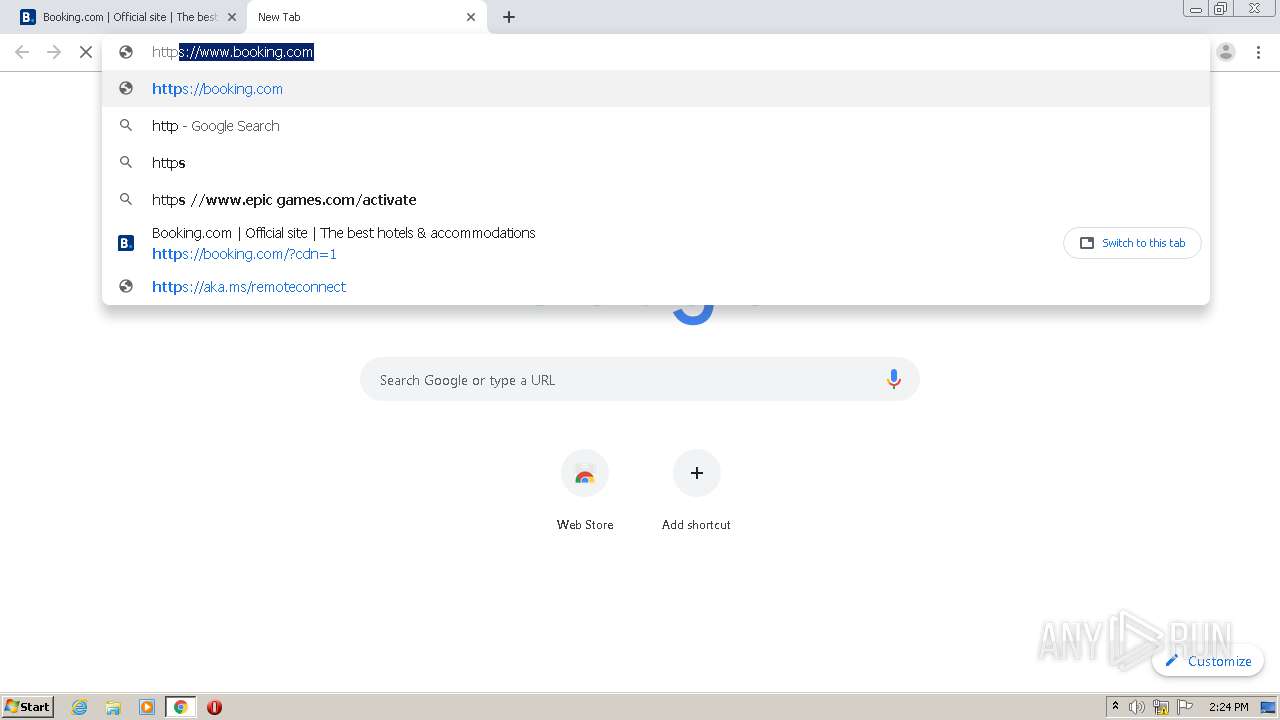This screenshot has height=720, width=1280.
Task: Open the Windows Start menu
Action: [x=28, y=706]
